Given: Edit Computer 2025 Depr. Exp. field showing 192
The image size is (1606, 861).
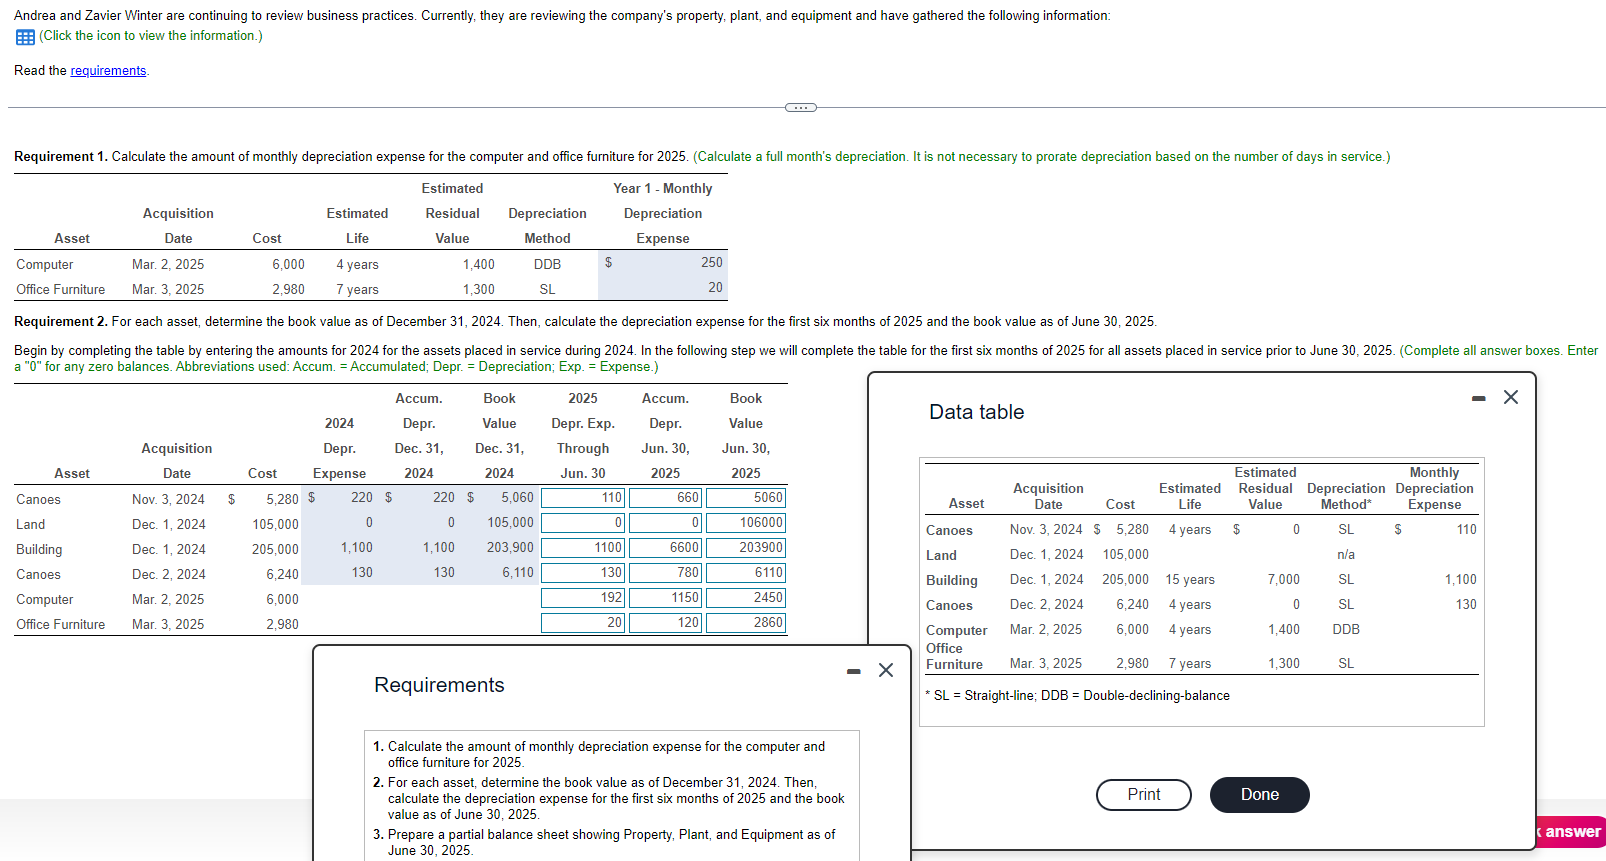Looking at the screenshot, I should click(583, 598).
